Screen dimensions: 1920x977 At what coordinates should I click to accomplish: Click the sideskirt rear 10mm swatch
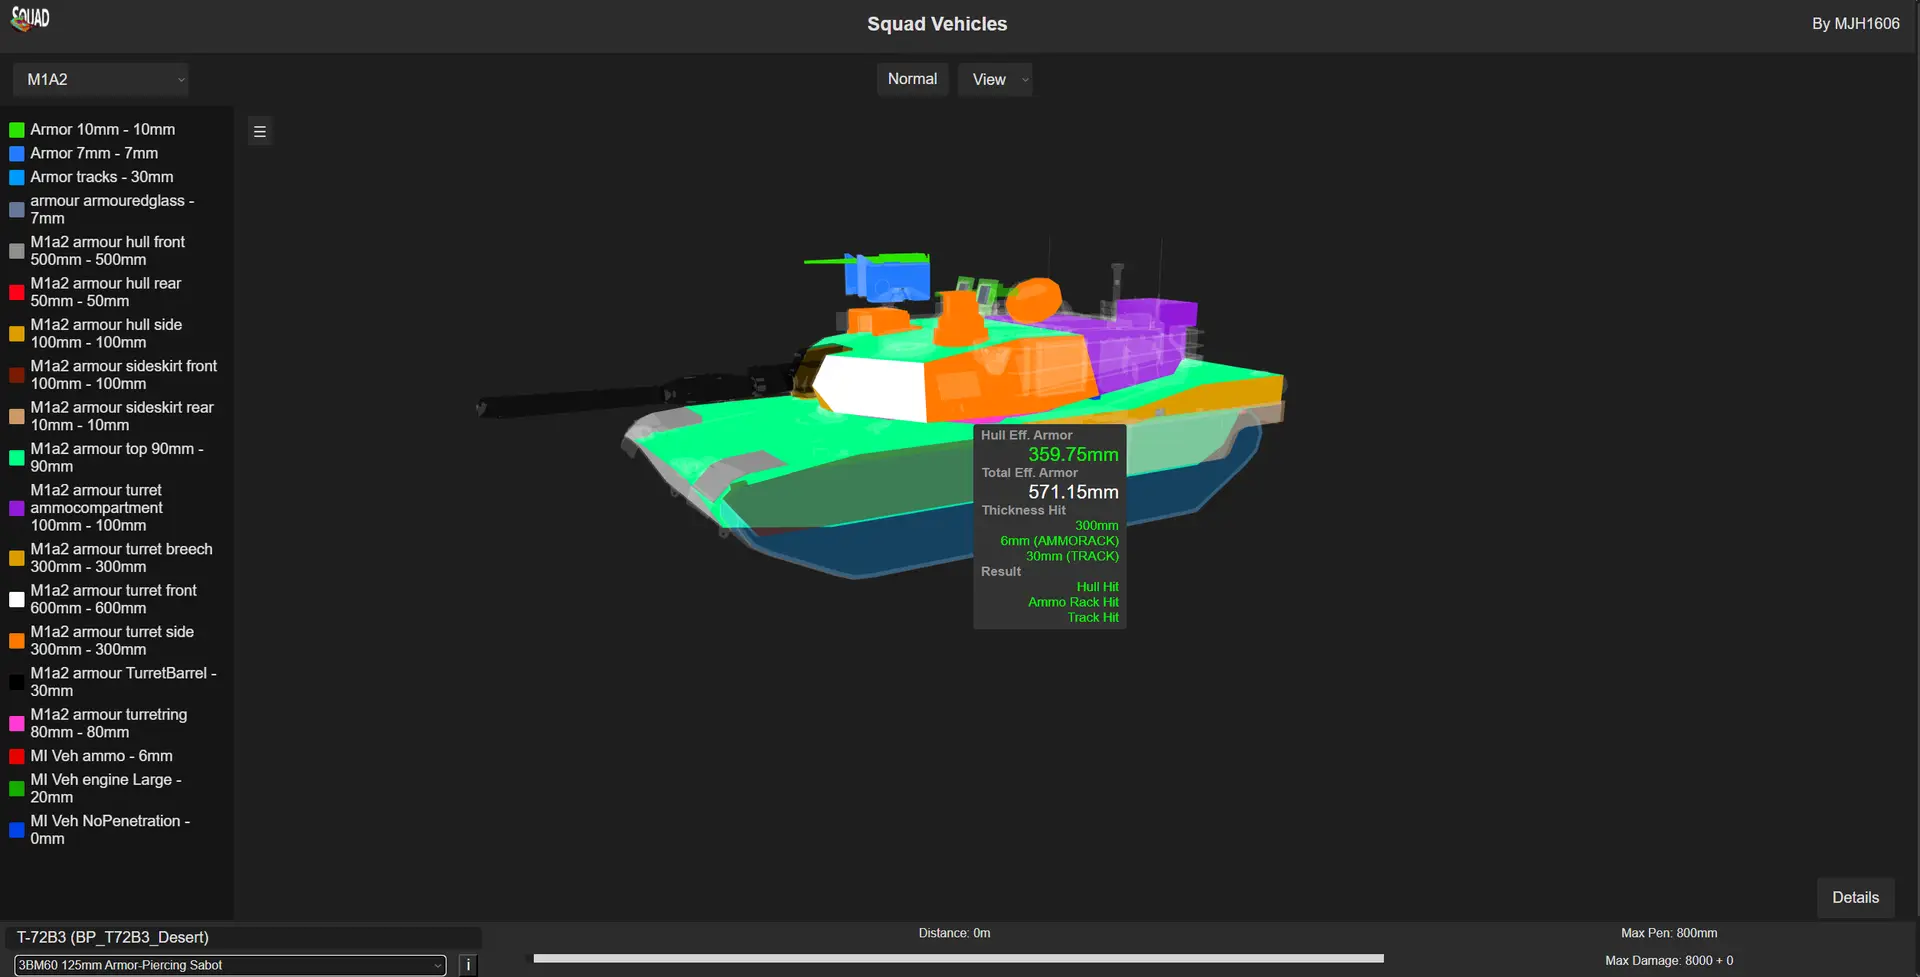coord(17,416)
